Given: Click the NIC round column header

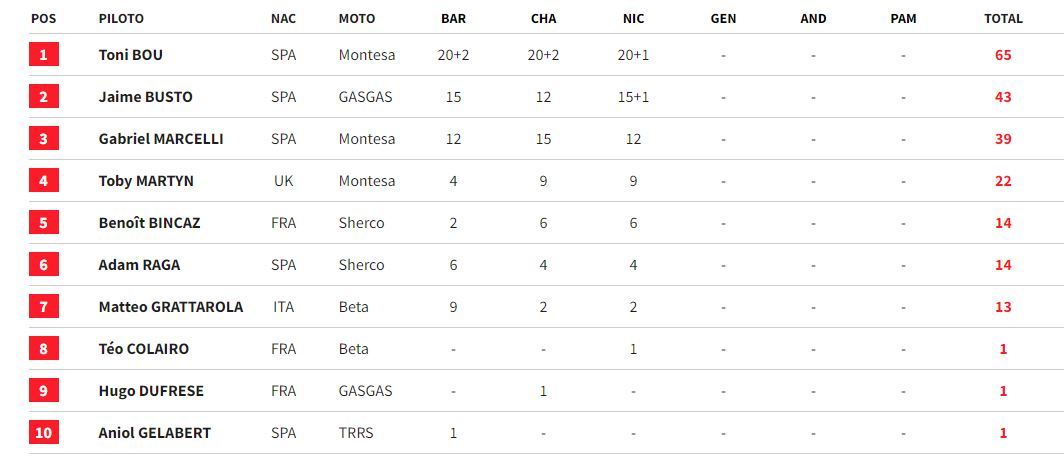Looking at the screenshot, I should (x=633, y=18).
